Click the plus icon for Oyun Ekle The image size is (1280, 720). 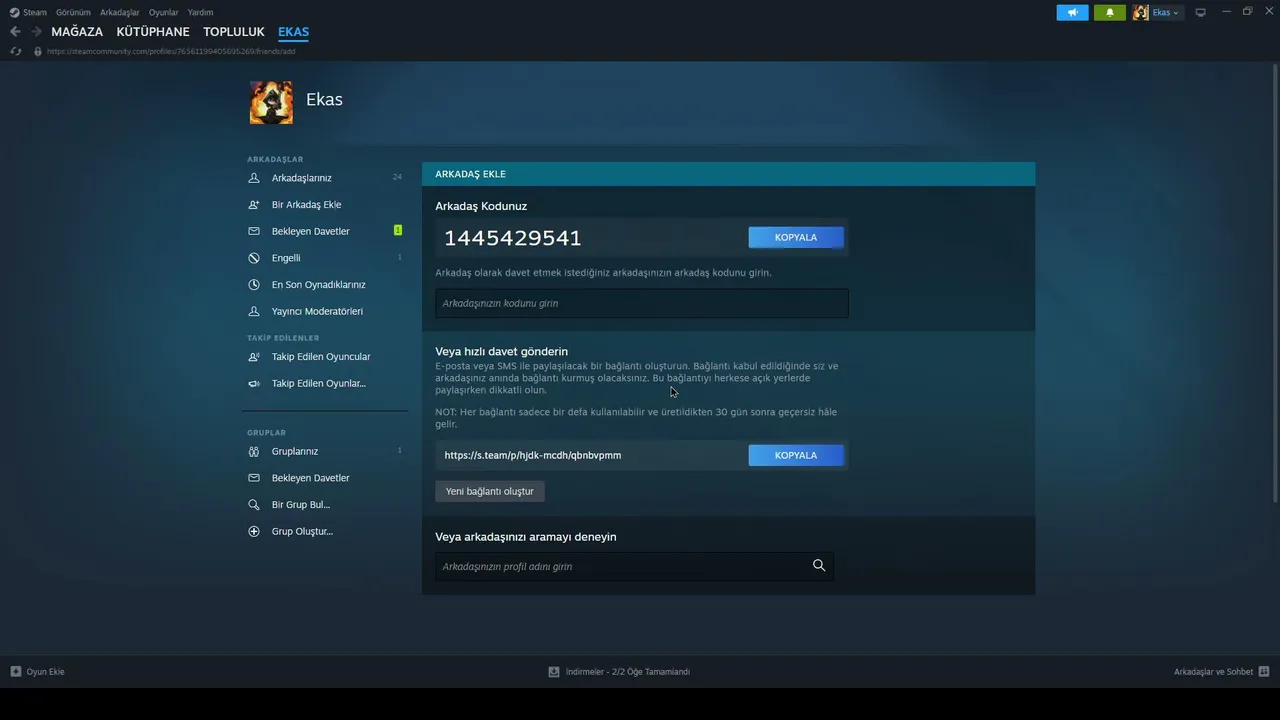[15, 672]
